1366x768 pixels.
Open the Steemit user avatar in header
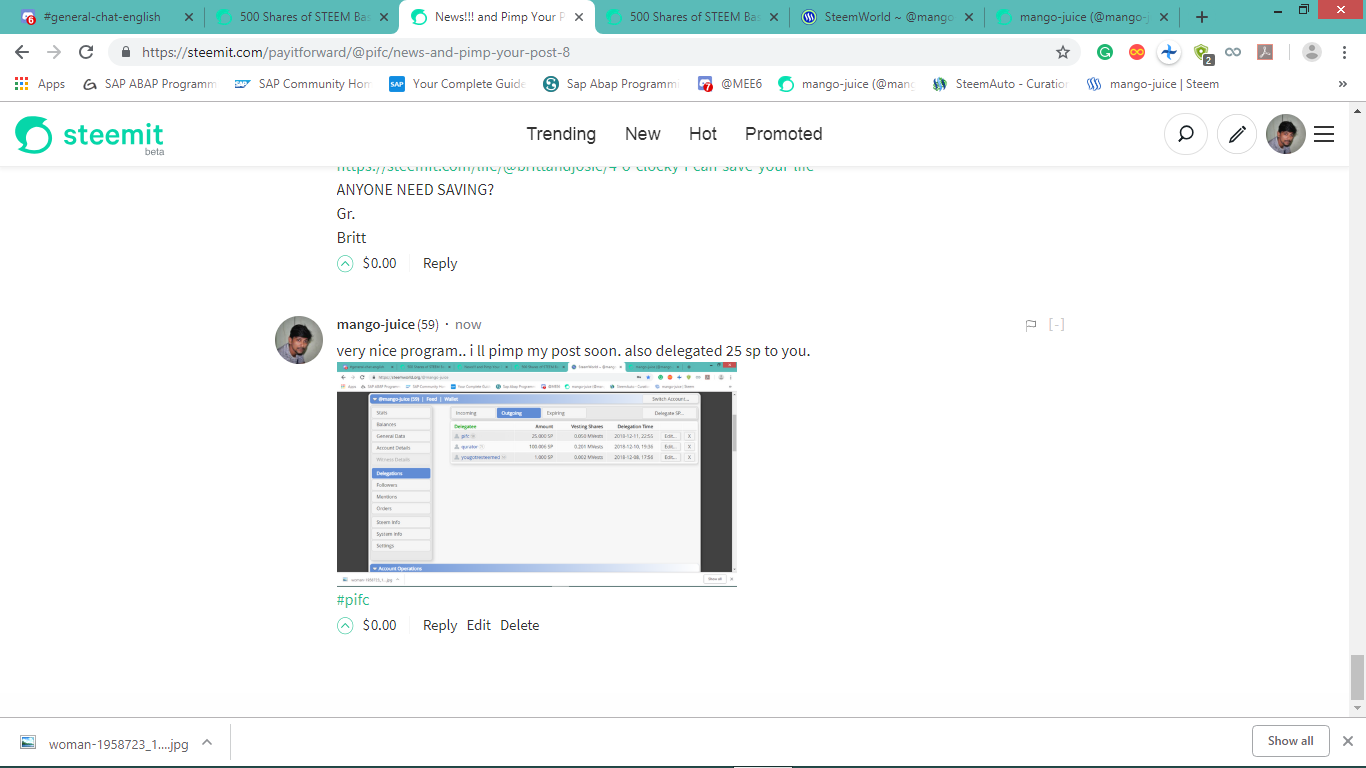tap(1286, 134)
